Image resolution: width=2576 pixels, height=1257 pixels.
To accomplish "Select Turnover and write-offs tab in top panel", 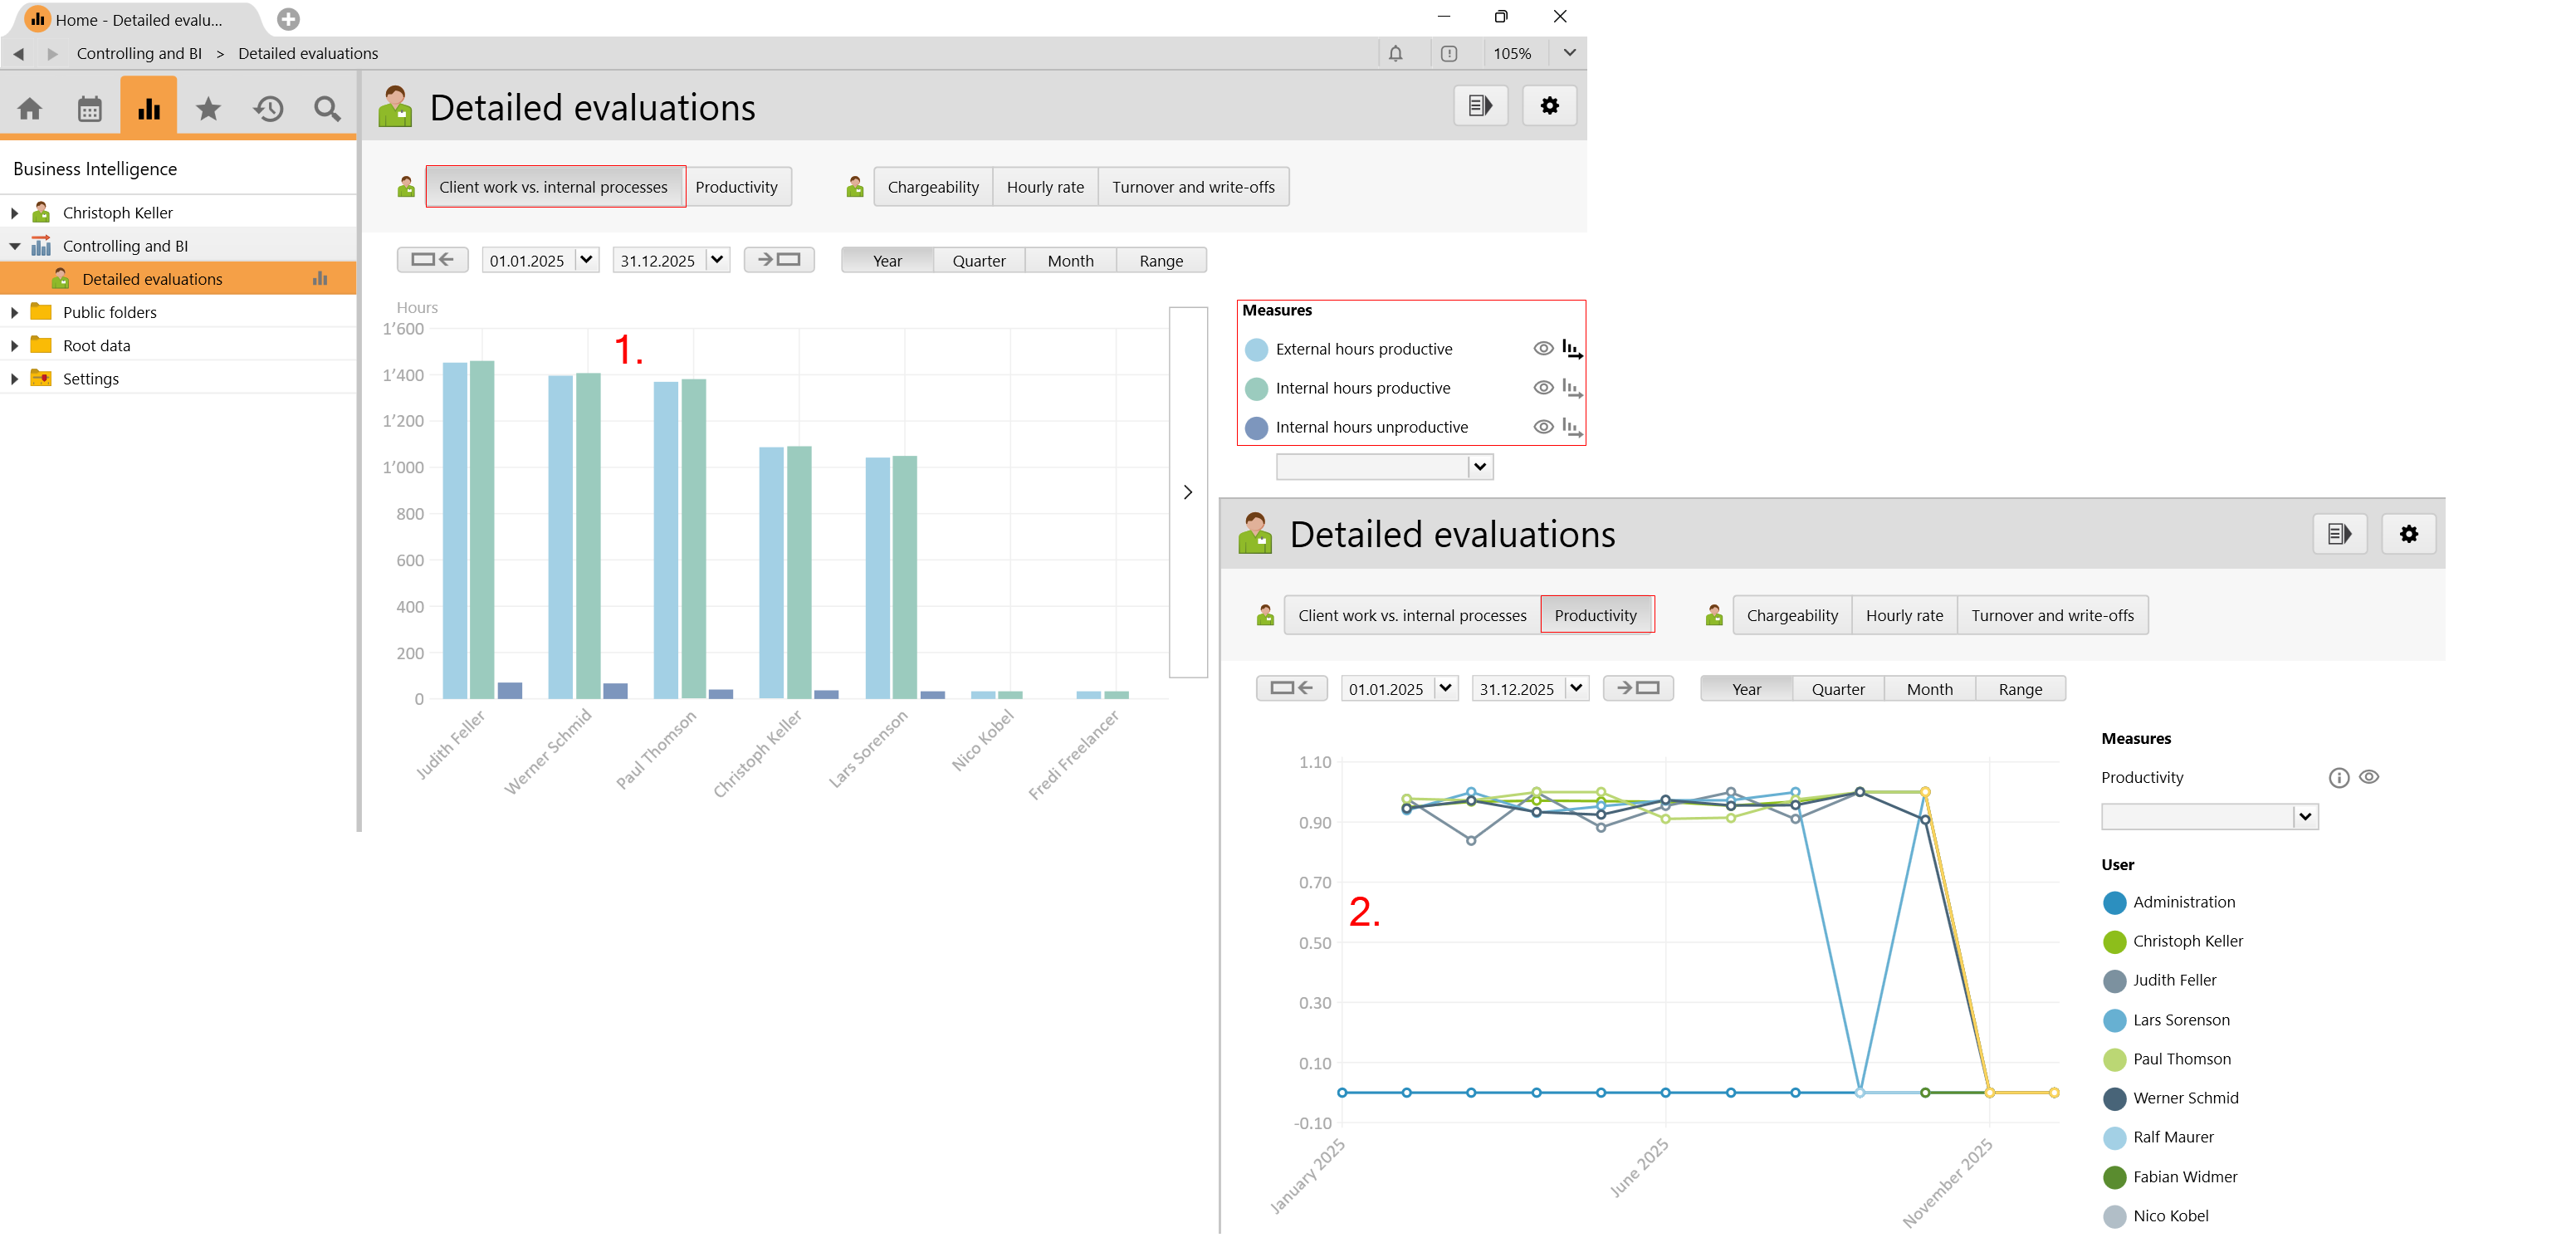I will point(1192,187).
